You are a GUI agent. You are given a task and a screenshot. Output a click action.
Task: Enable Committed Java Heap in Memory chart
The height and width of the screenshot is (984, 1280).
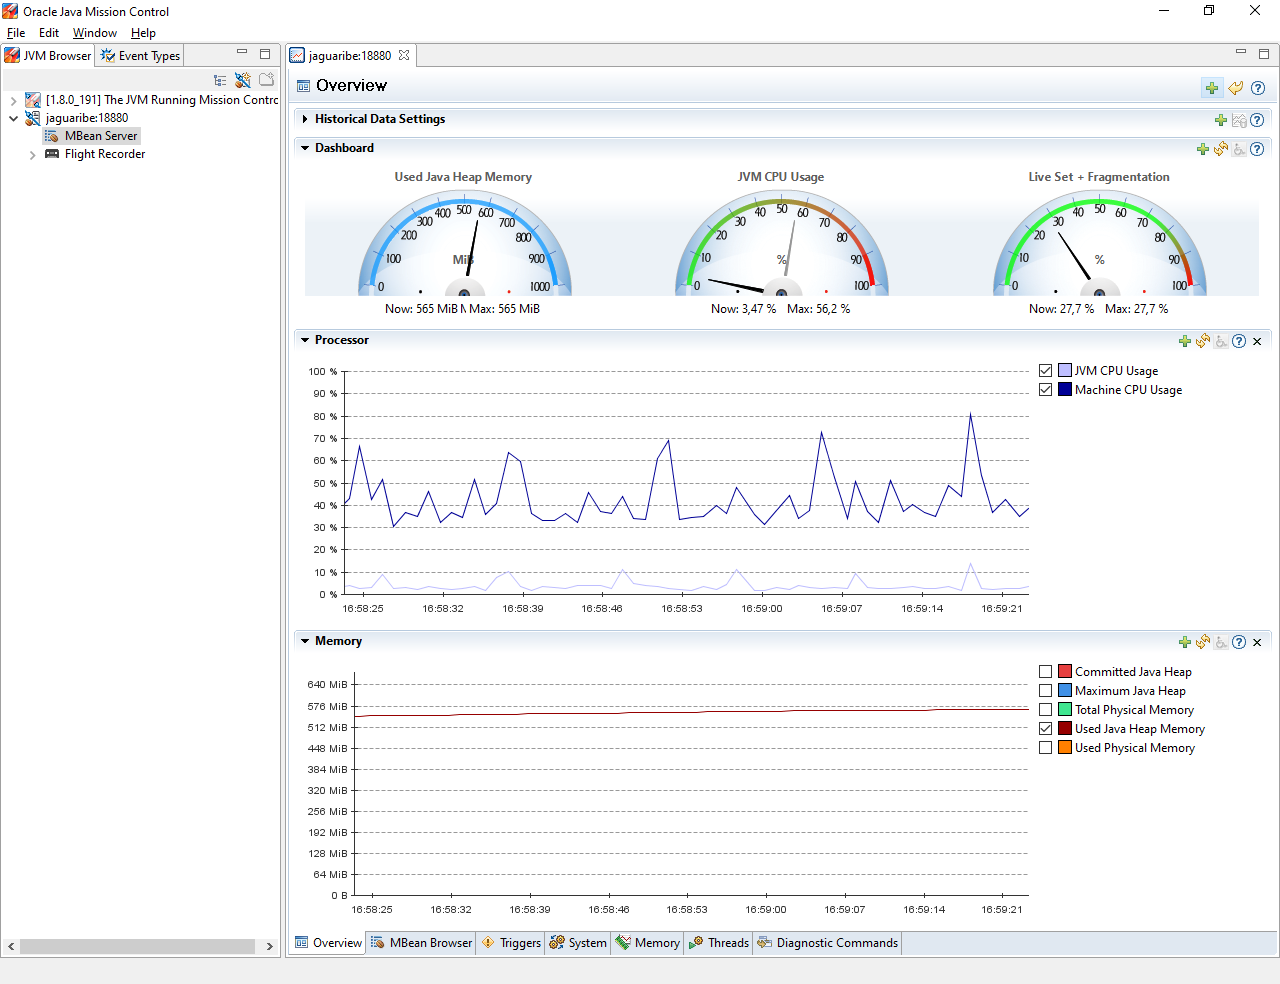tap(1045, 671)
